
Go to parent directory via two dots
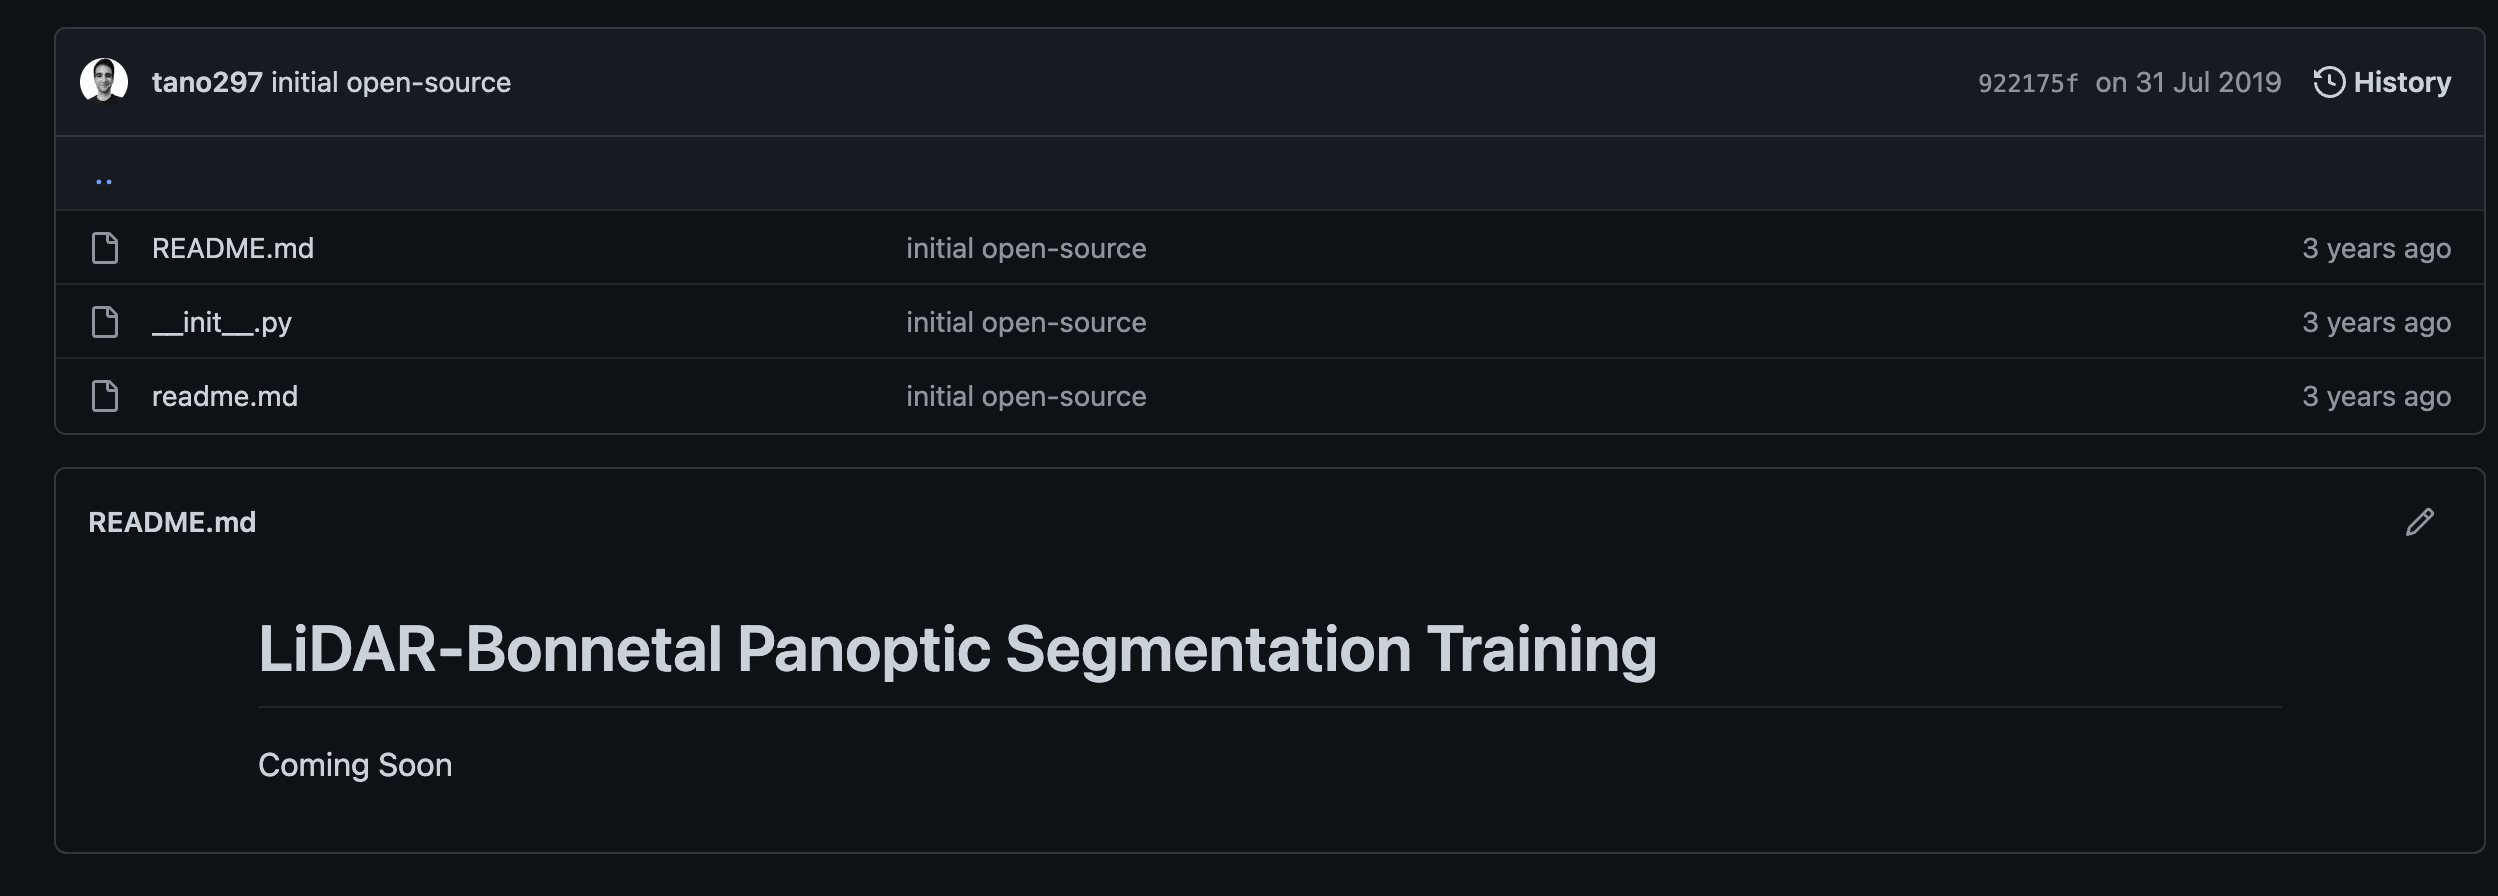pos(104,181)
